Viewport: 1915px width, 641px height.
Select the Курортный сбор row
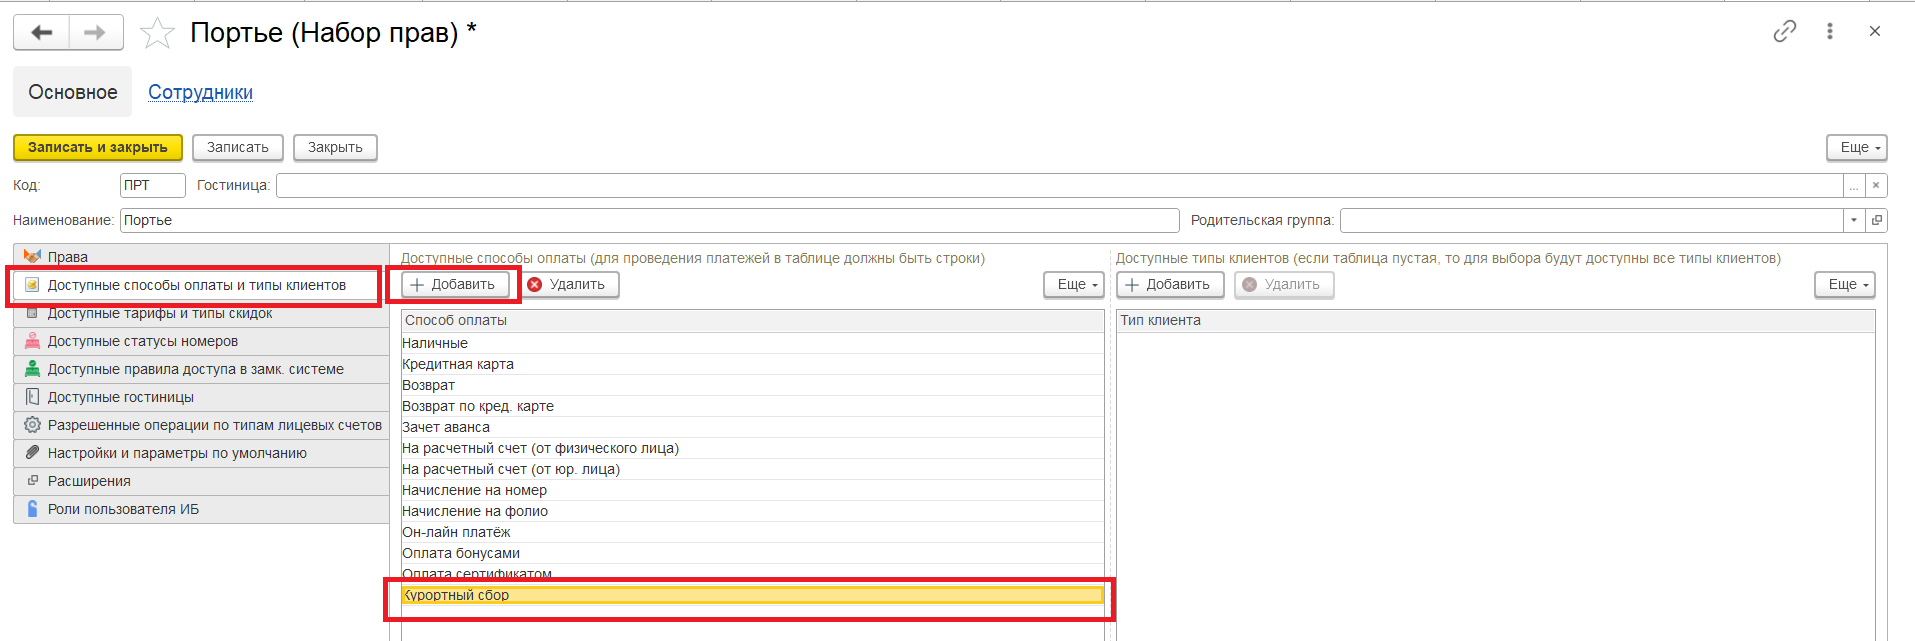[753, 595]
